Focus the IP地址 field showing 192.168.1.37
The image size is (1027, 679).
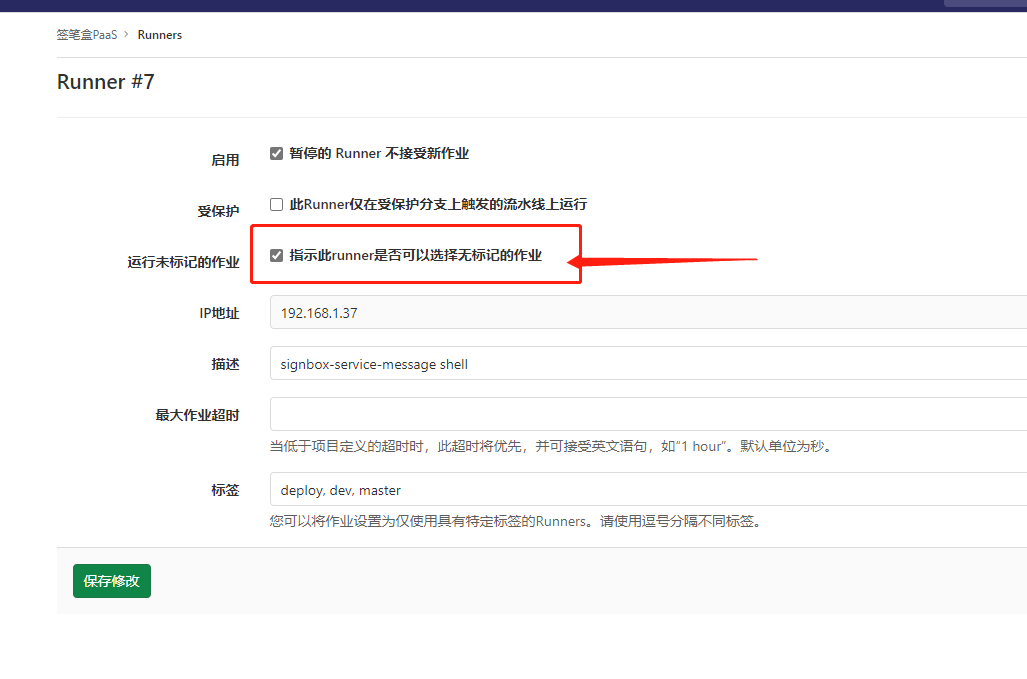pos(648,312)
